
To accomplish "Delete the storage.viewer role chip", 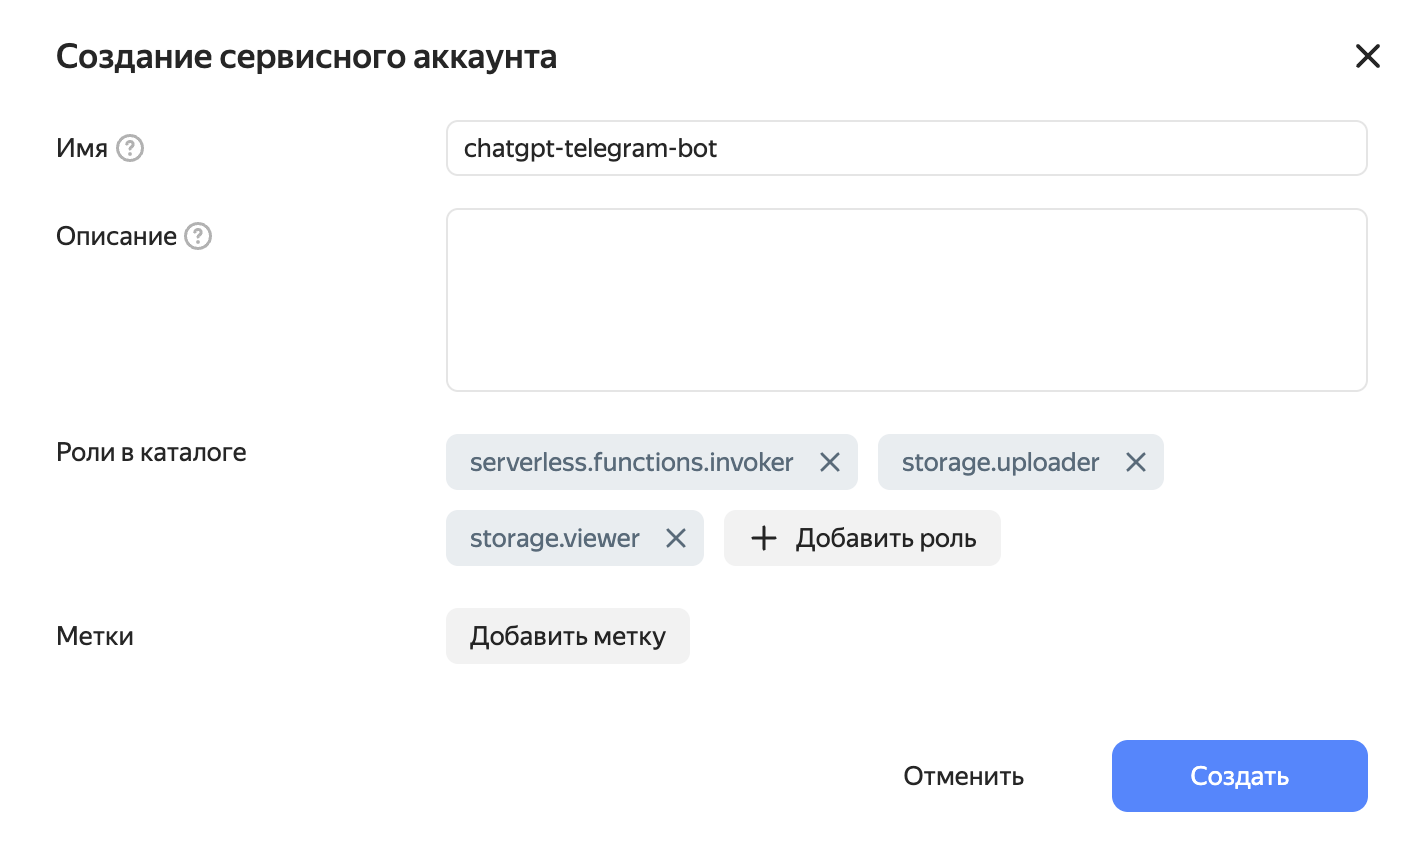I will pyautogui.click(x=676, y=538).
